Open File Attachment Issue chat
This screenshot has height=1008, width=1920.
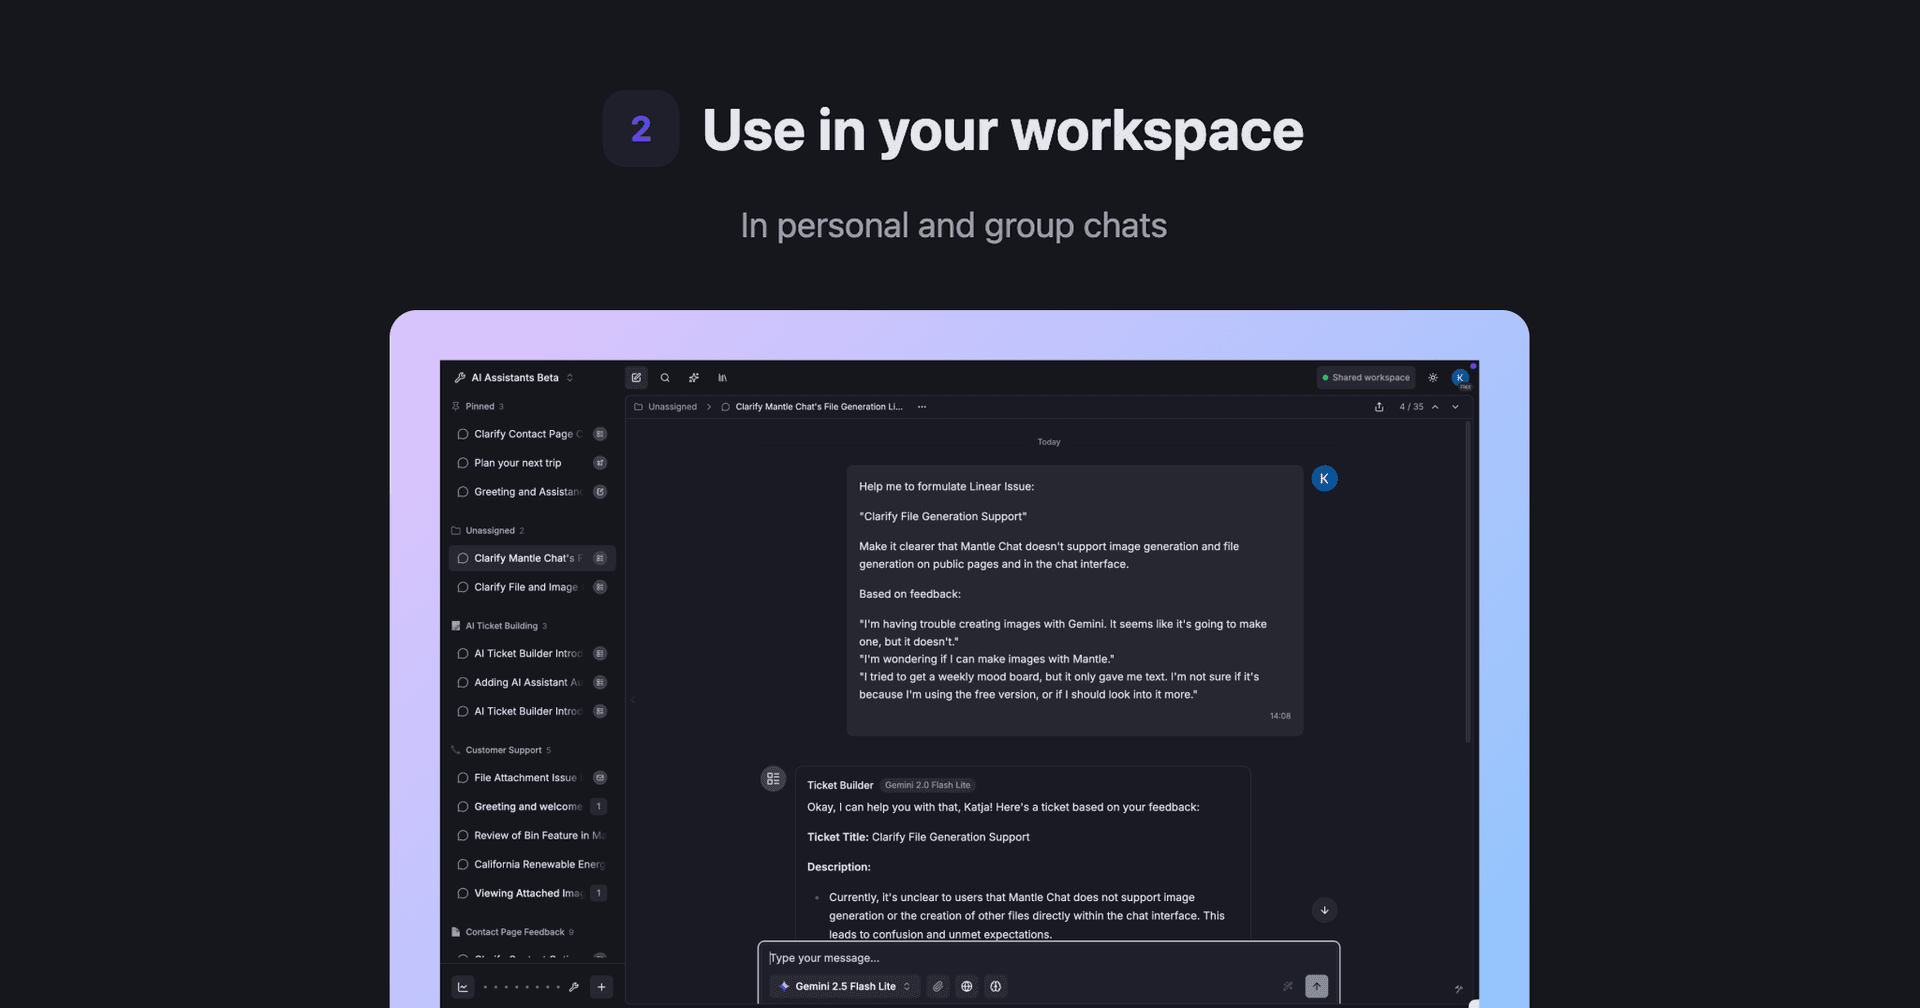(x=532, y=778)
